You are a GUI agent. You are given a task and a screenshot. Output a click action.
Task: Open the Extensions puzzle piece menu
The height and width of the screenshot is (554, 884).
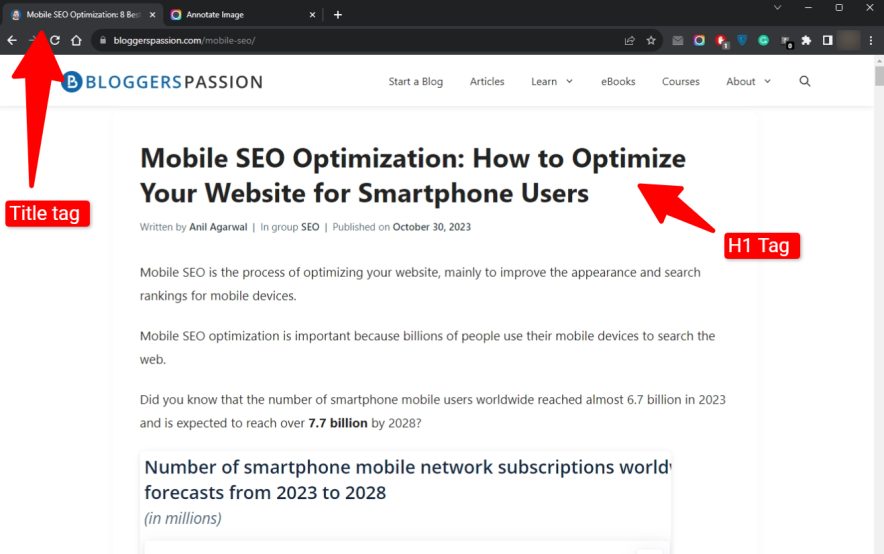(x=806, y=41)
